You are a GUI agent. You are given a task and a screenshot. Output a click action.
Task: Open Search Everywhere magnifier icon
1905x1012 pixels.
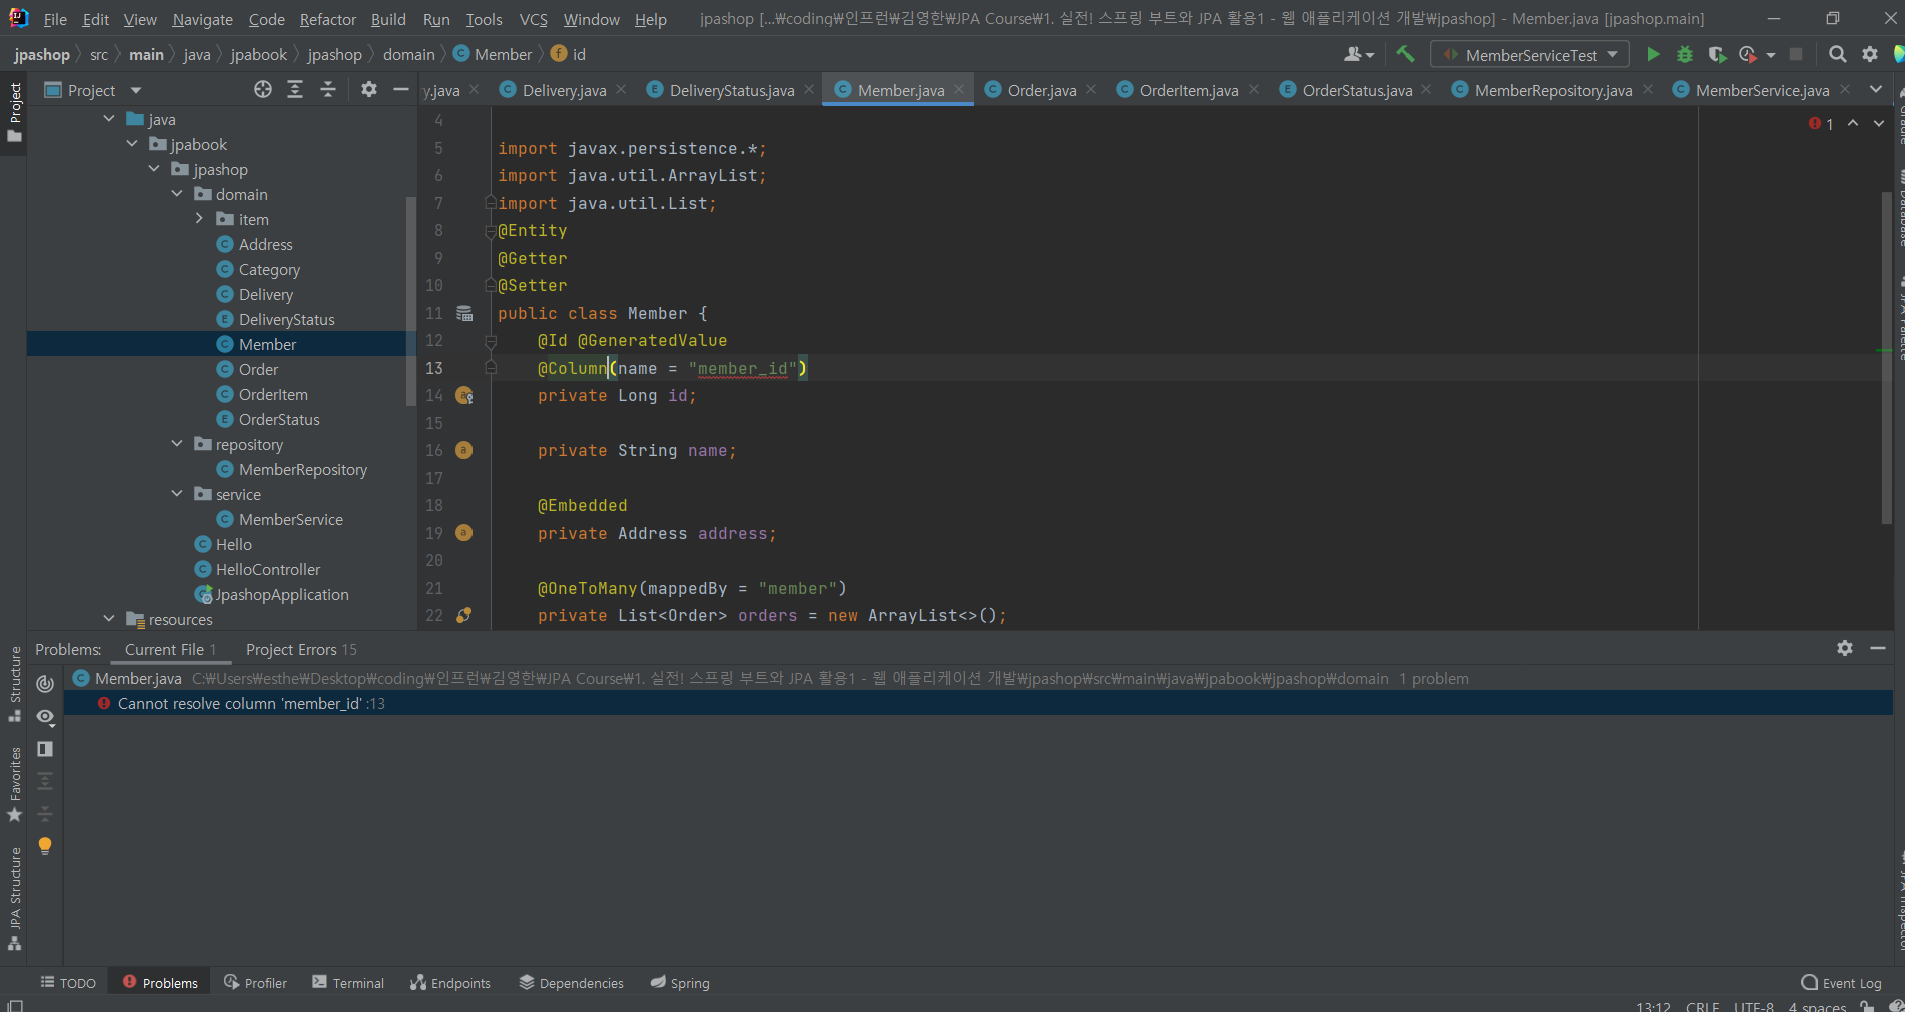pos(1837,55)
